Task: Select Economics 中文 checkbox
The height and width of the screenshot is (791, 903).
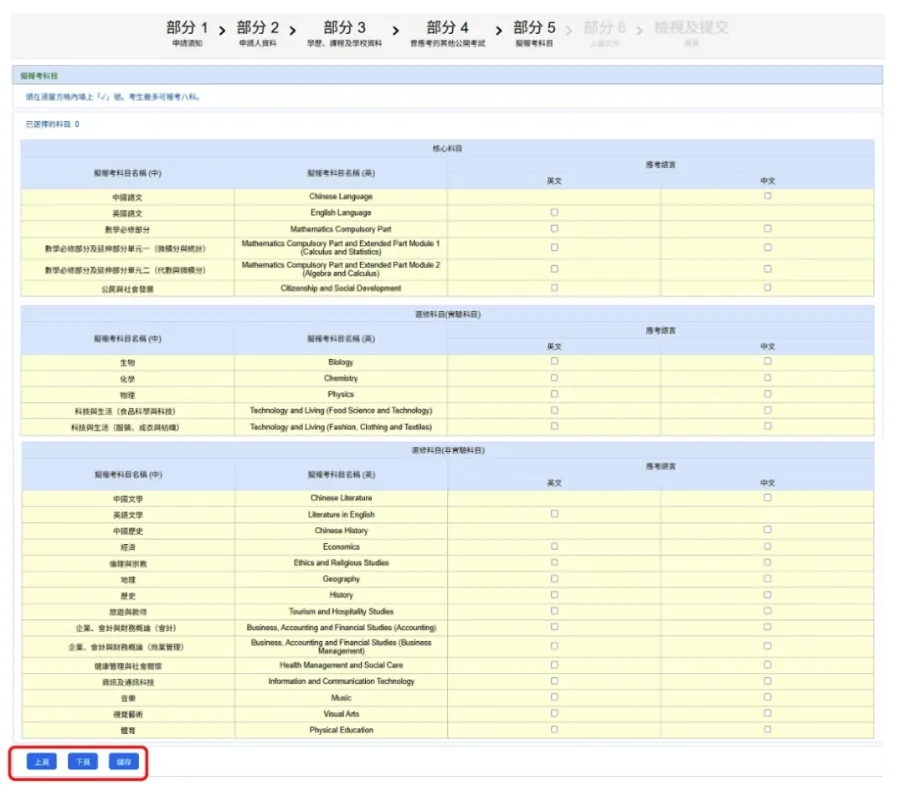Action: [767, 546]
